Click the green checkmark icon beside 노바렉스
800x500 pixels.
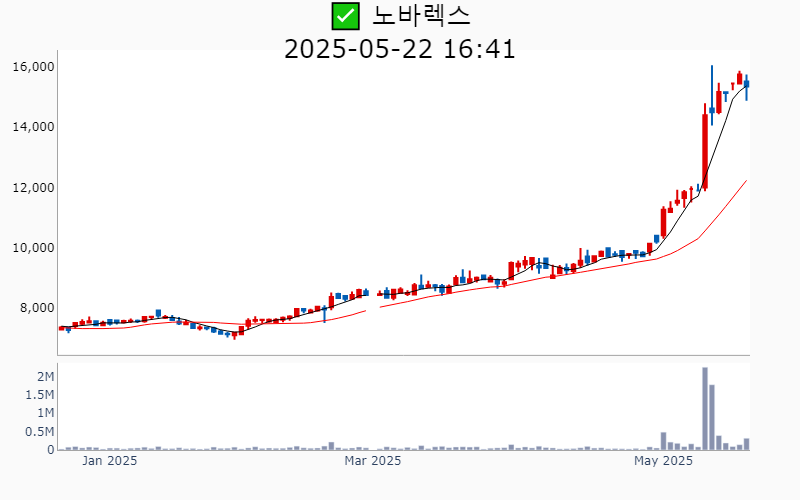point(345,16)
